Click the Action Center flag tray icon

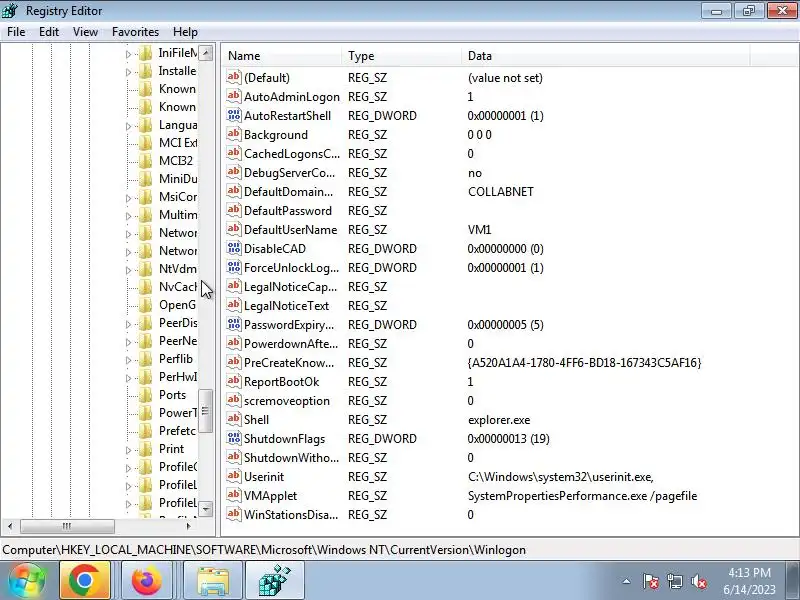coord(651,581)
